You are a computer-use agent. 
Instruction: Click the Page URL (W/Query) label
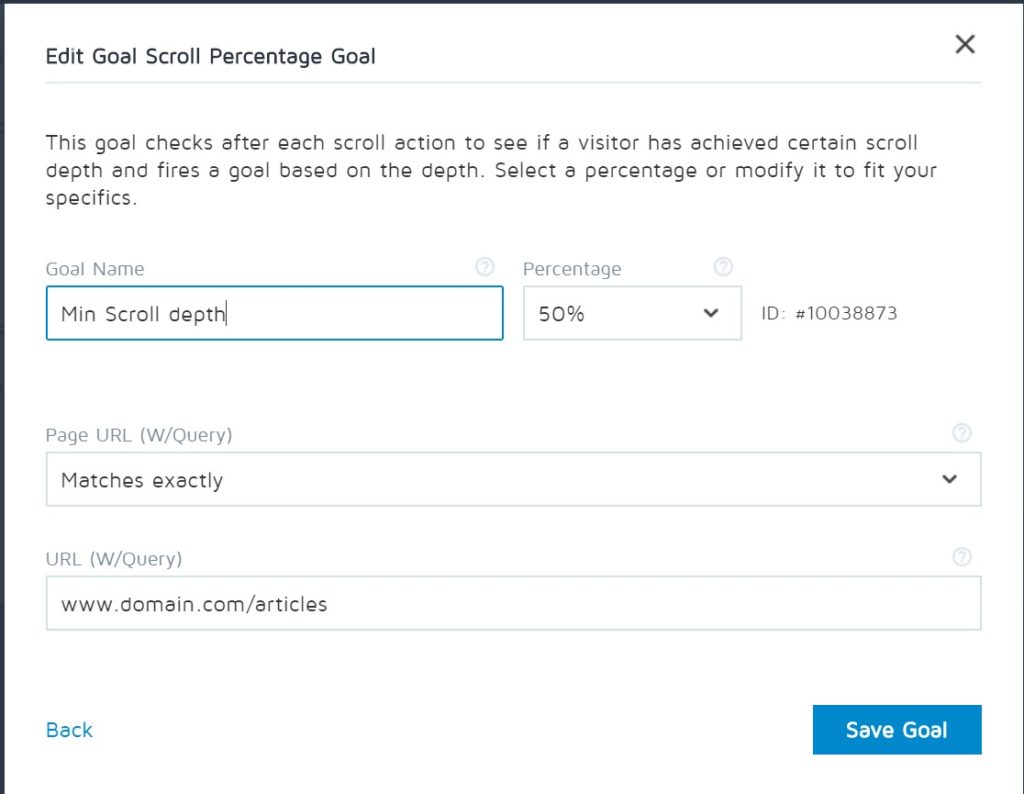click(x=139, y=435)
